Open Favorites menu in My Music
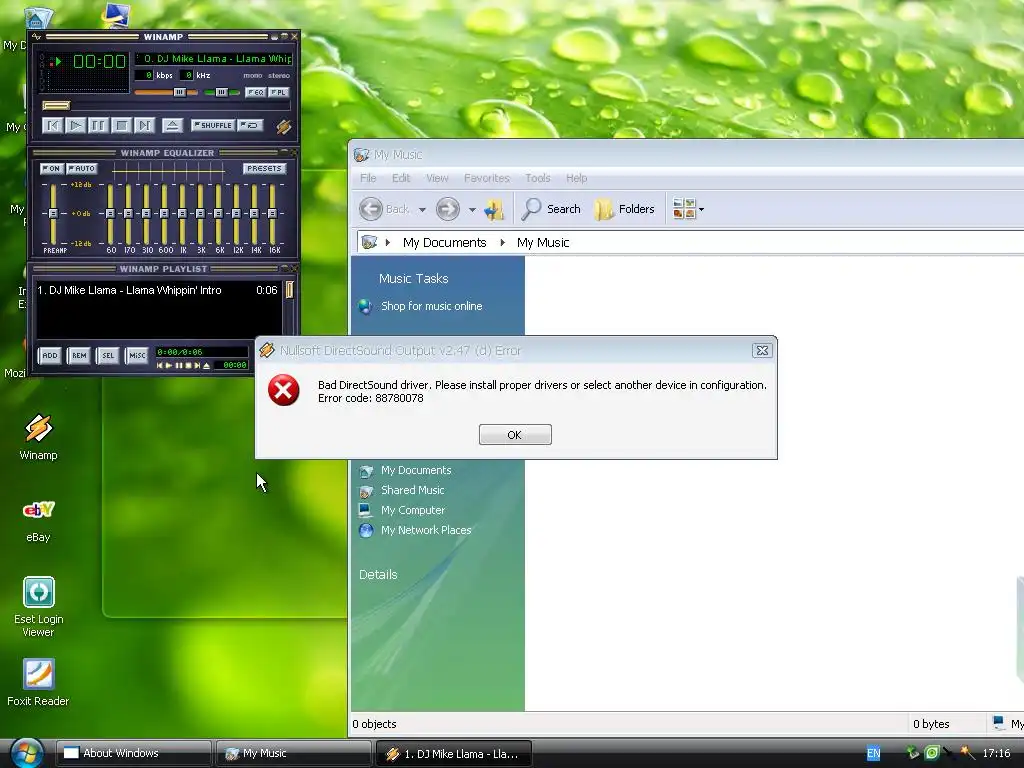 pyautogui.click(x=487, y=178)
